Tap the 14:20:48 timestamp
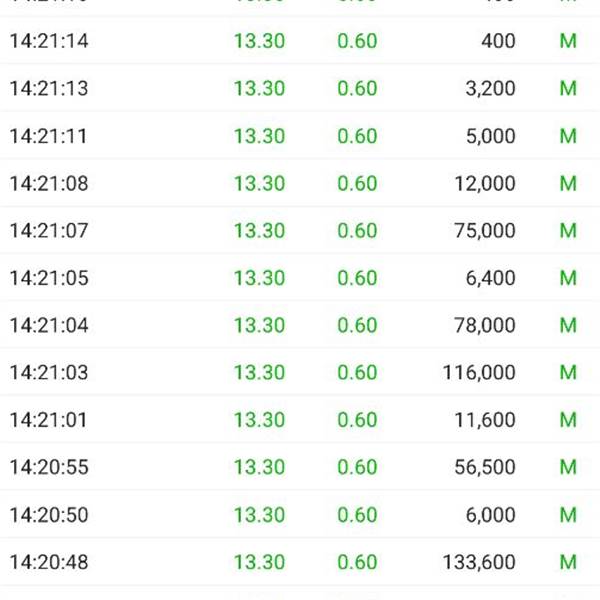 click(x=49, y=562)
